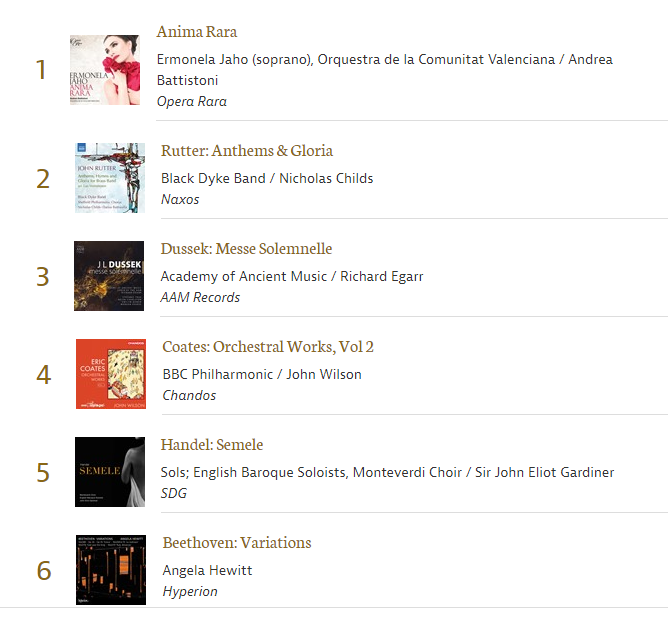Click the Hyperion label text
The height and width of the screenshot is (626, 668).
[x=190, y=591]
